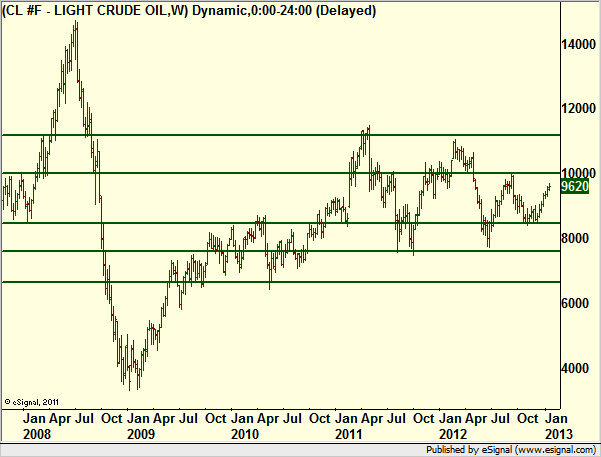Click the '© eSignal, 2011' copyright text
This screenshot has width=601, height=457.
pos(31,402)
